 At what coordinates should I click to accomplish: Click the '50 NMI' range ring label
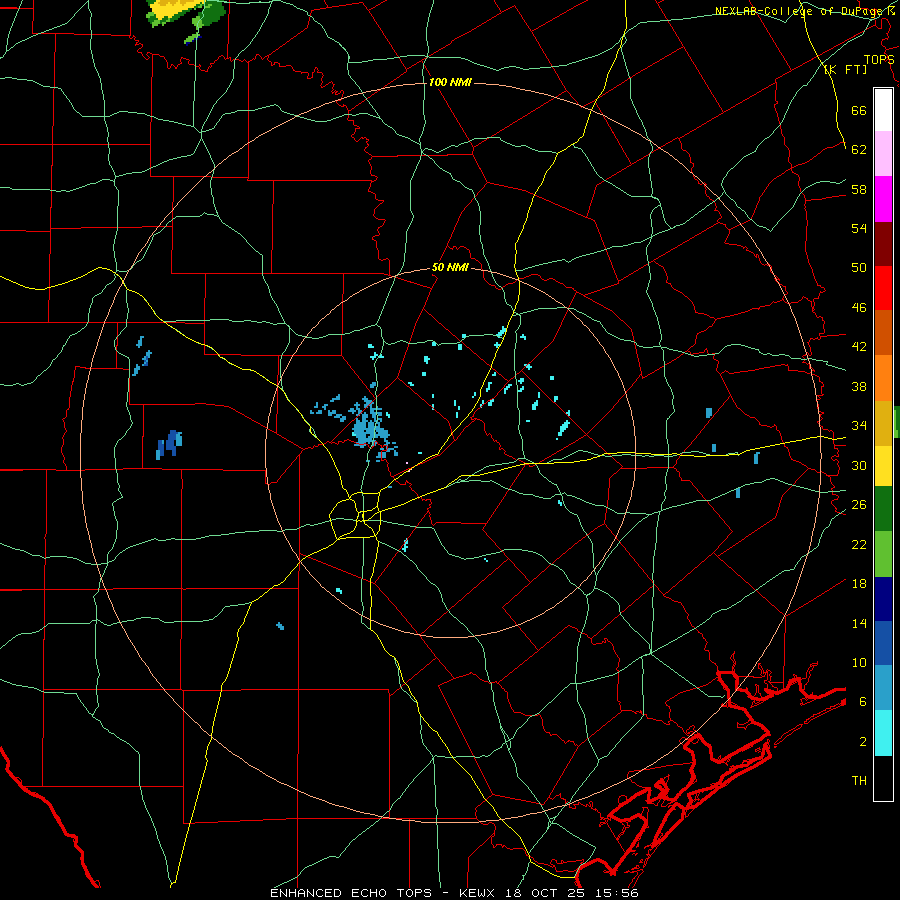click(450, 267)
